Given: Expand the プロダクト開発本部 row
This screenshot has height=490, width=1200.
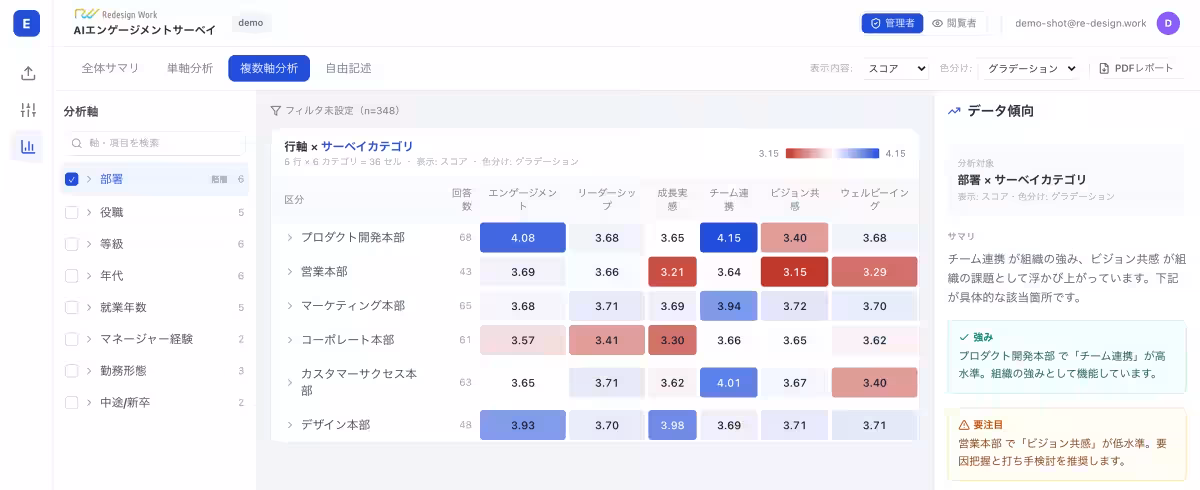Looking at the screenshot, I should pos(290,237).
